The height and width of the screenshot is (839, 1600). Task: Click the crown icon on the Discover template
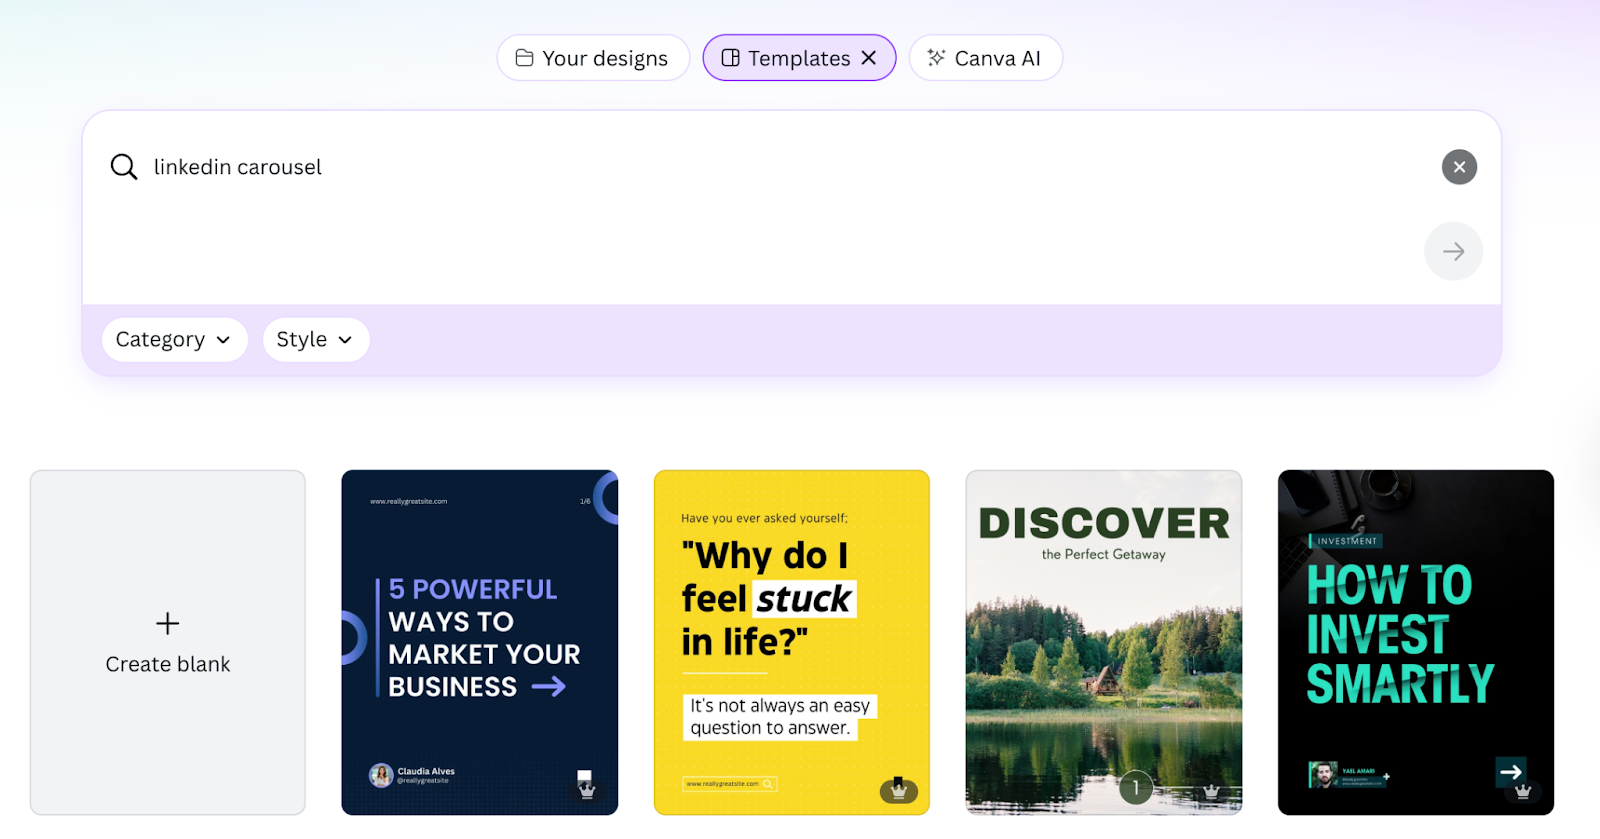[x=1211, y=791]
